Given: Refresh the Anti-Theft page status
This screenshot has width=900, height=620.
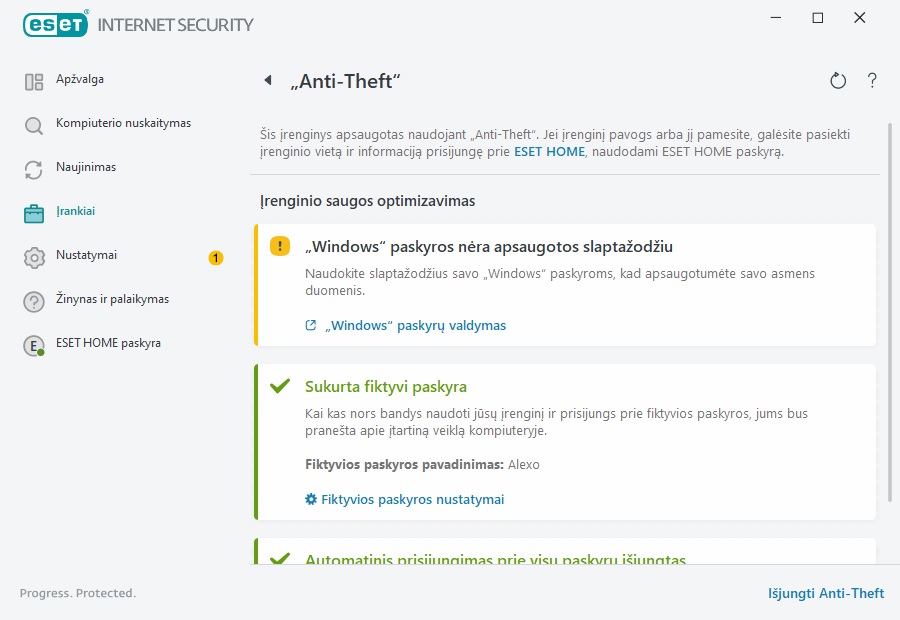Looking at the screenshot, I should point(838,81).
